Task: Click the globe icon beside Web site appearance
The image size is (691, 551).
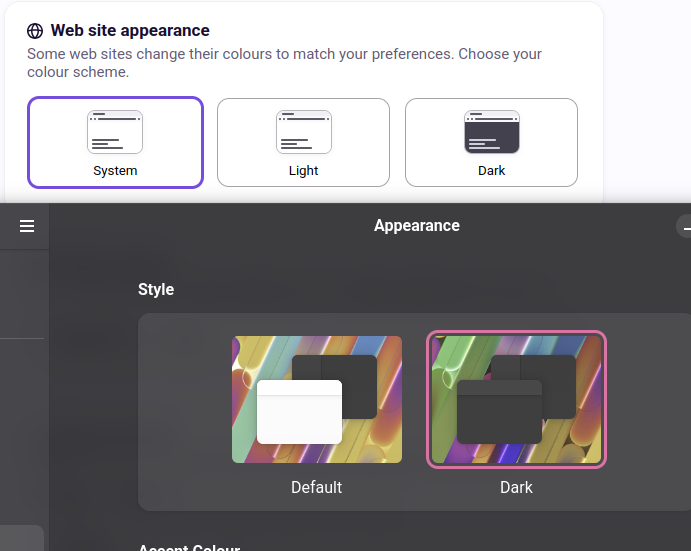Action: pos(35,31)
